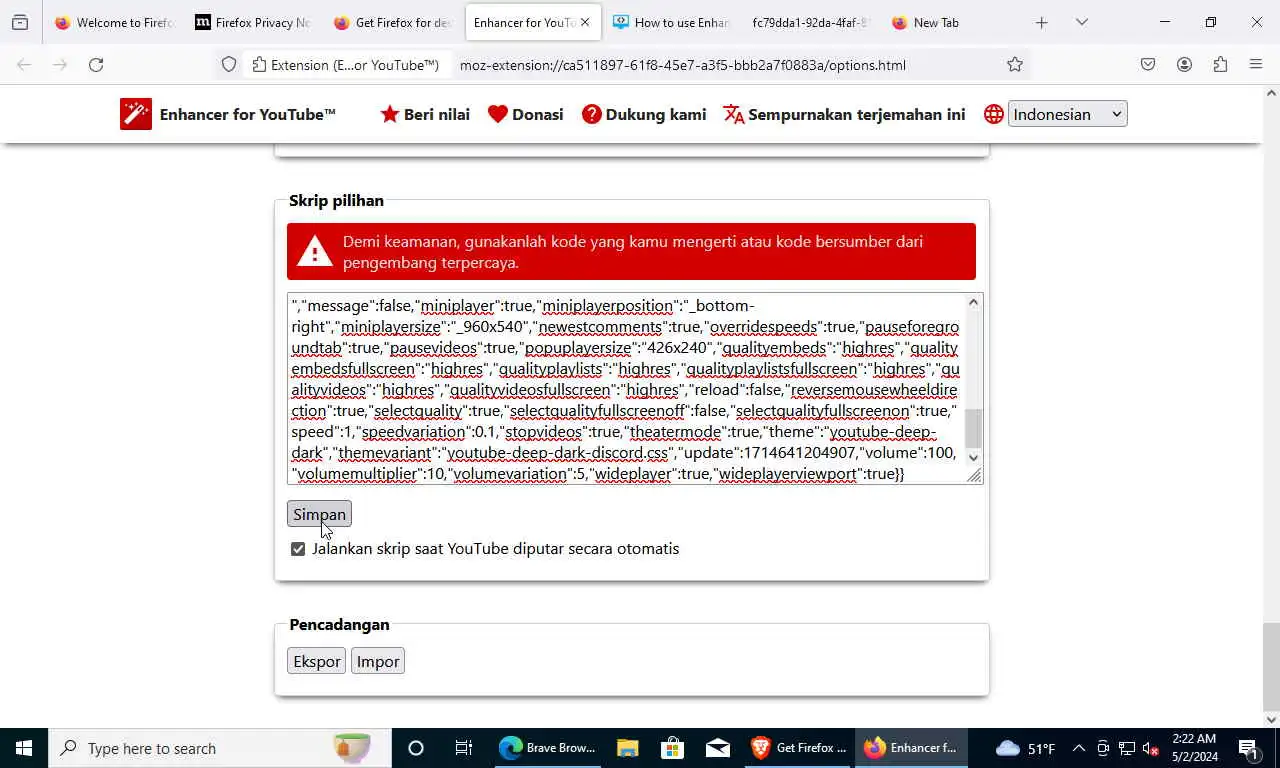This screenshot has height=768, width=1280.
Task: Toggle Jalankan skrip saat YouTube diputar checkbox
Action: 298,549
